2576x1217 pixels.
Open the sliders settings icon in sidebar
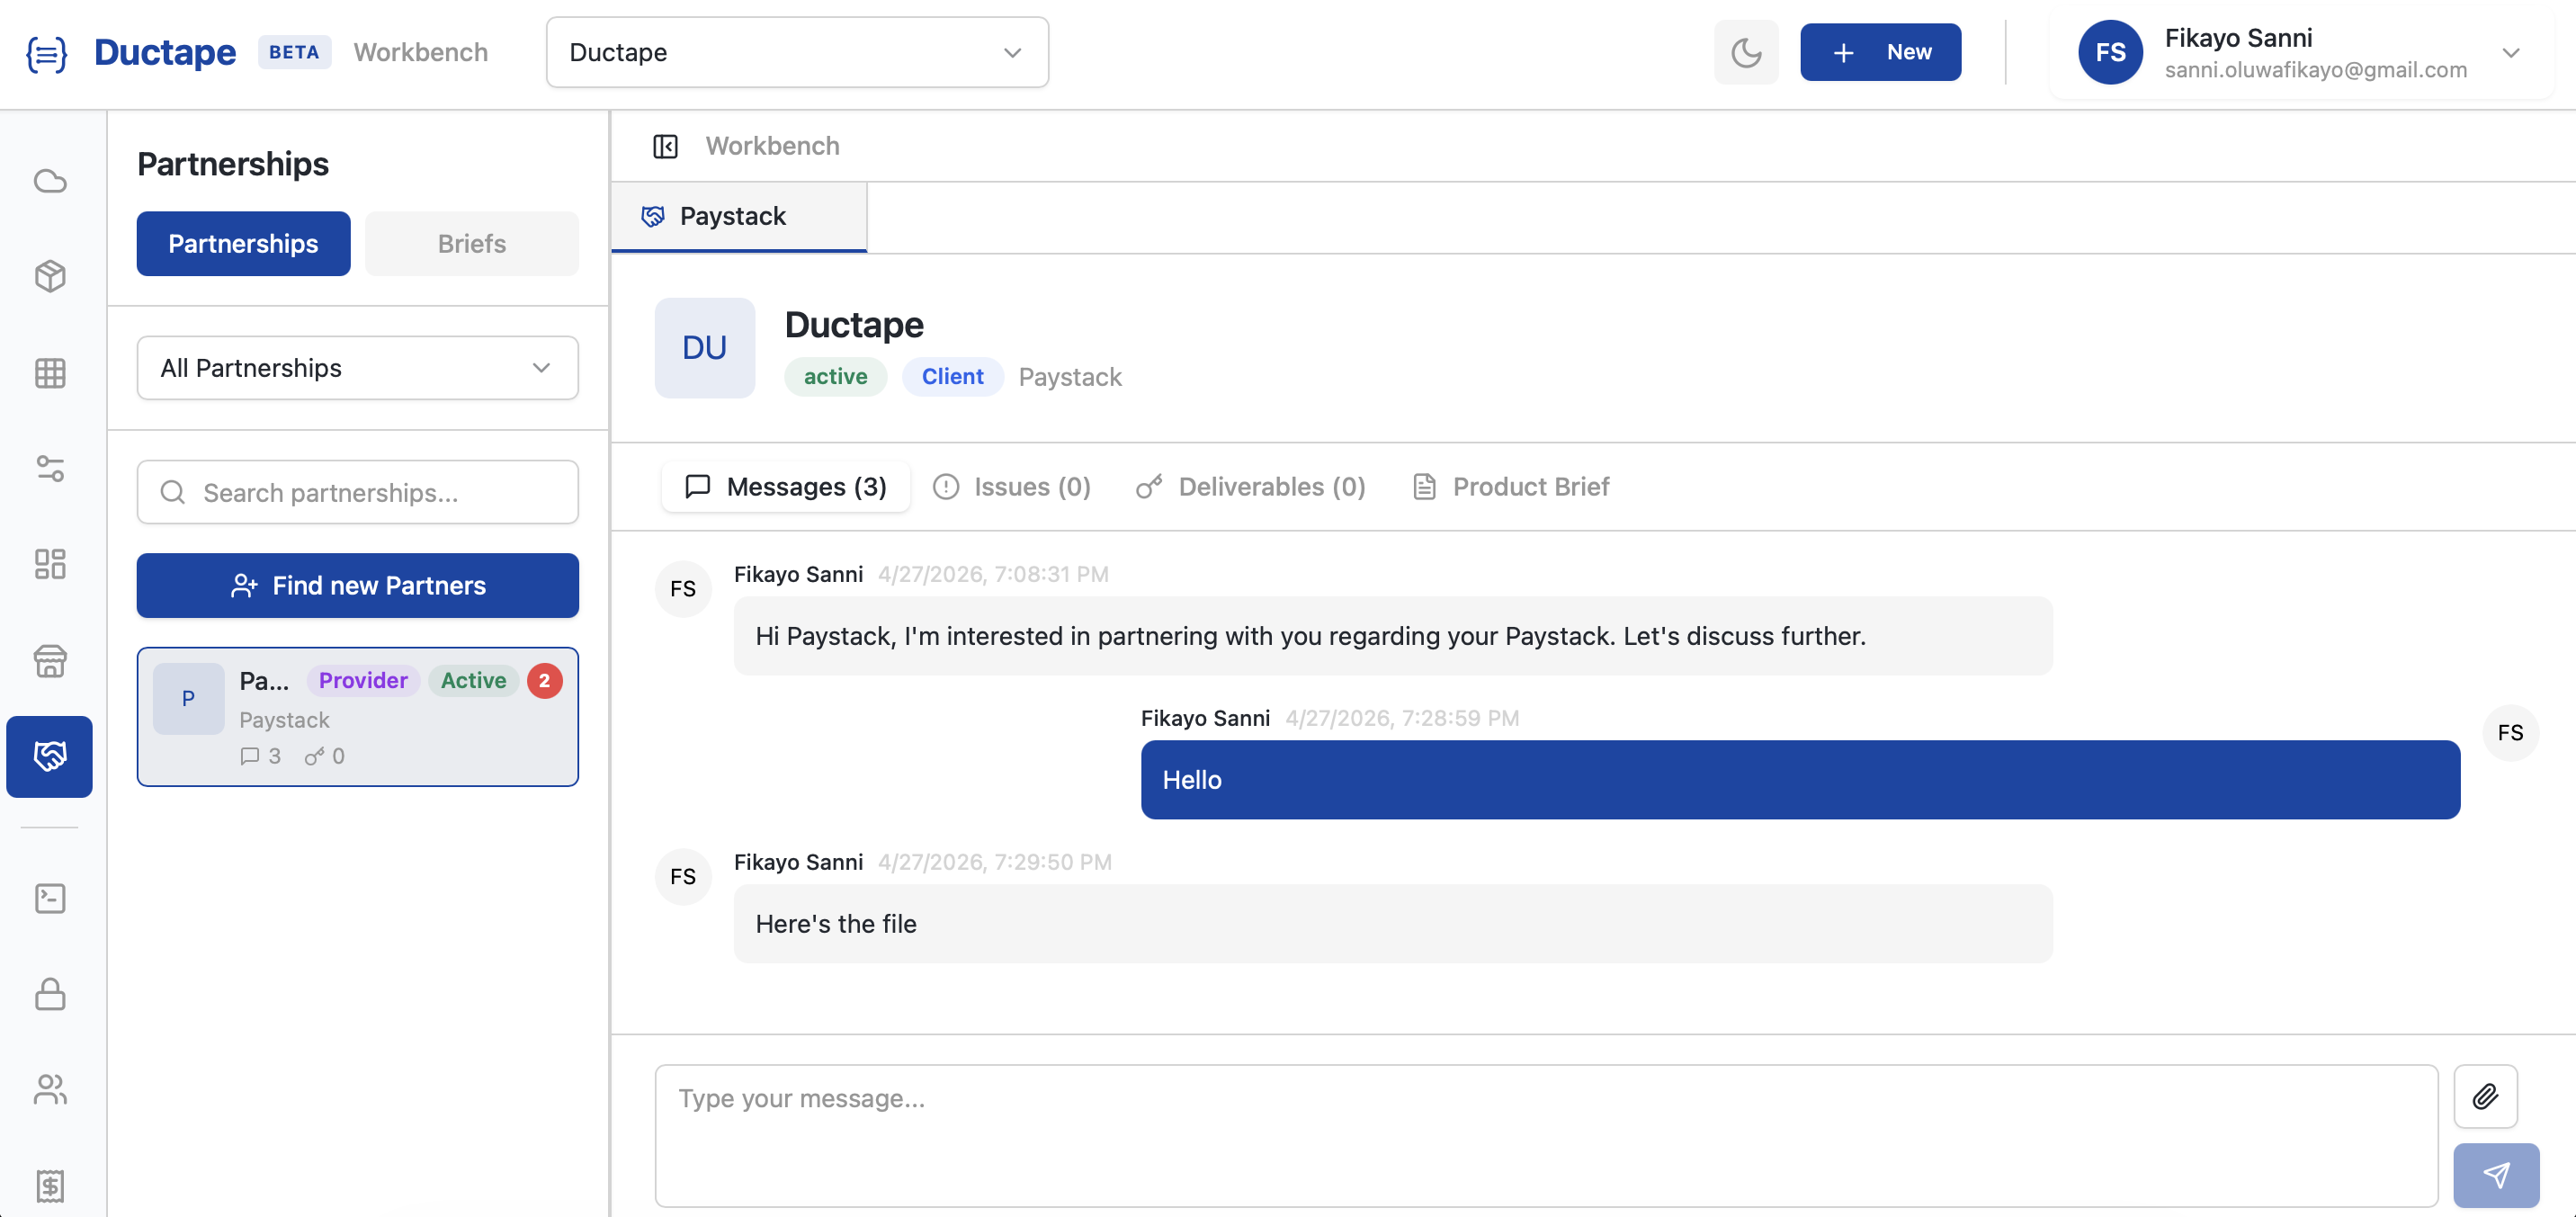tap(50, 468)
